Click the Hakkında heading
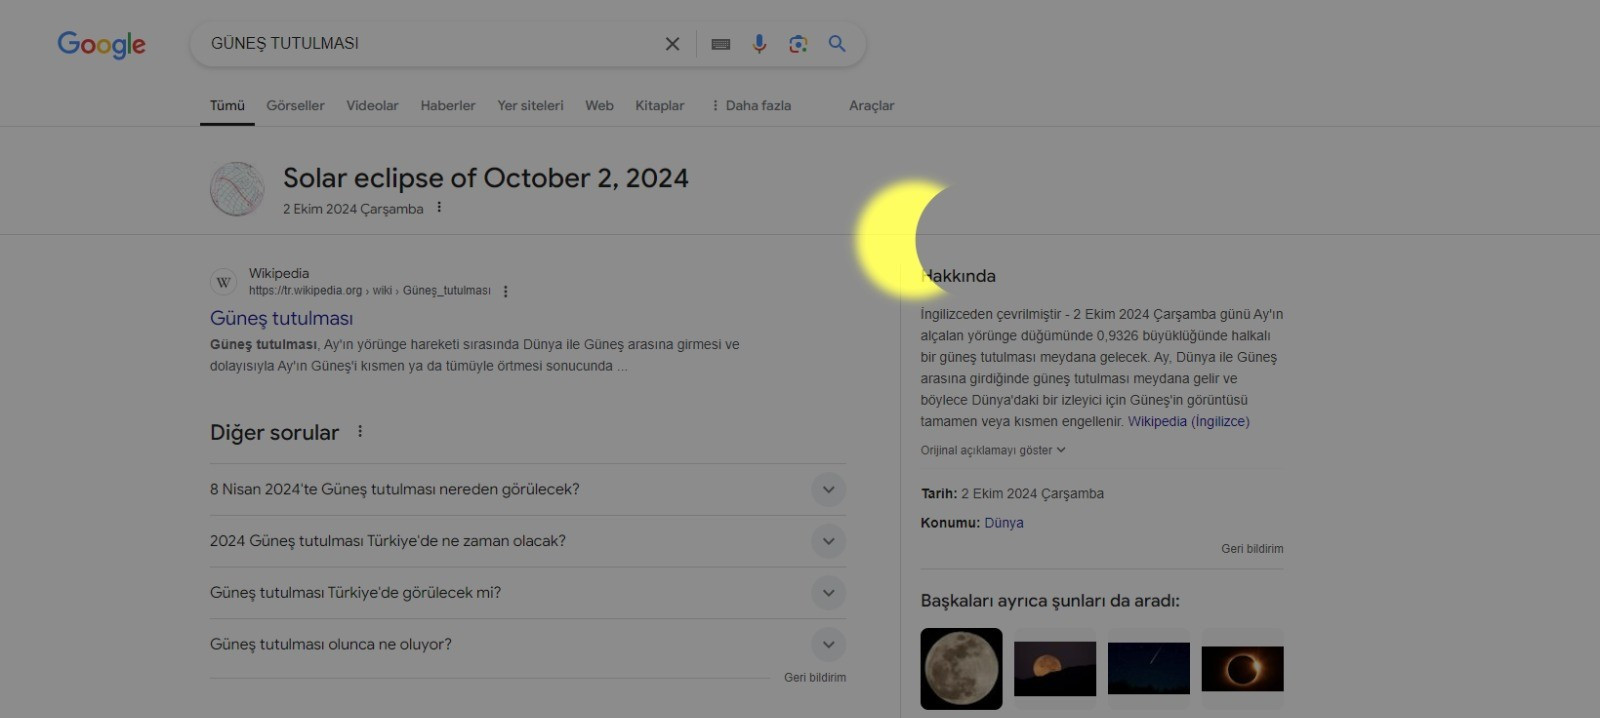Viewport: 1600px width, 718px height. (x=959, y=276)
